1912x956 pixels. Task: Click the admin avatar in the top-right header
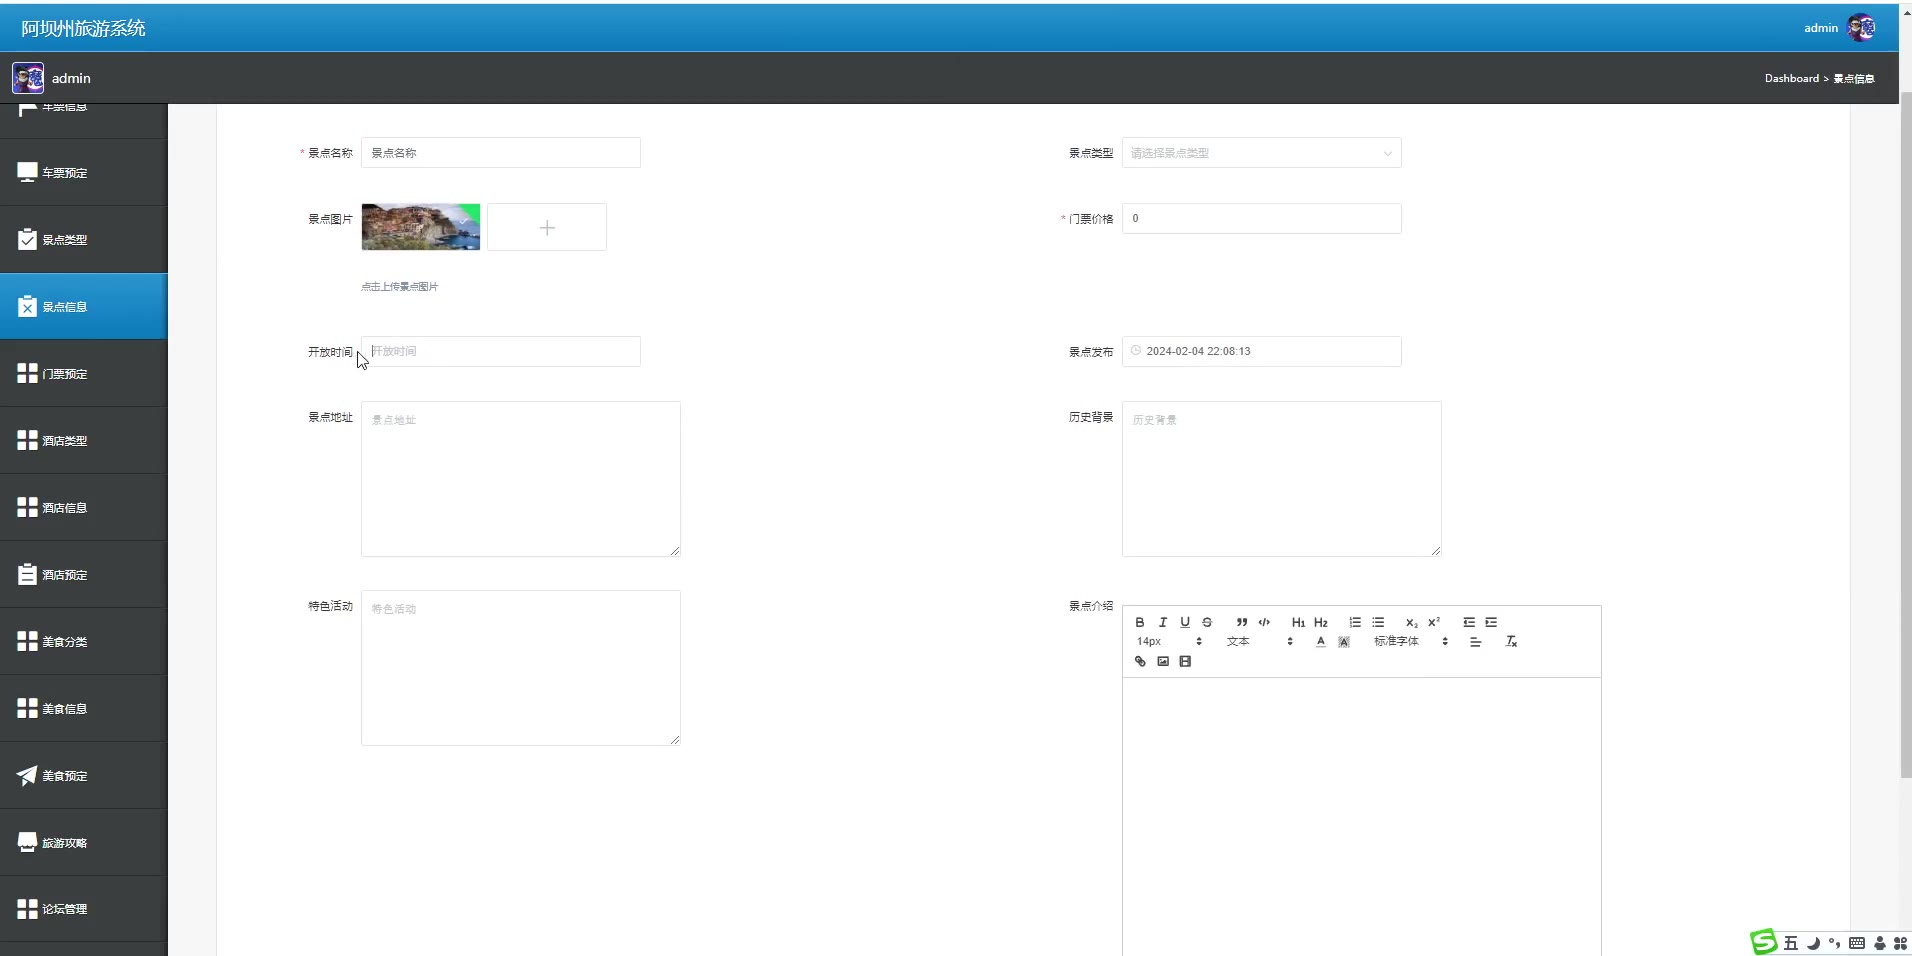click(x=1861, y=28)
